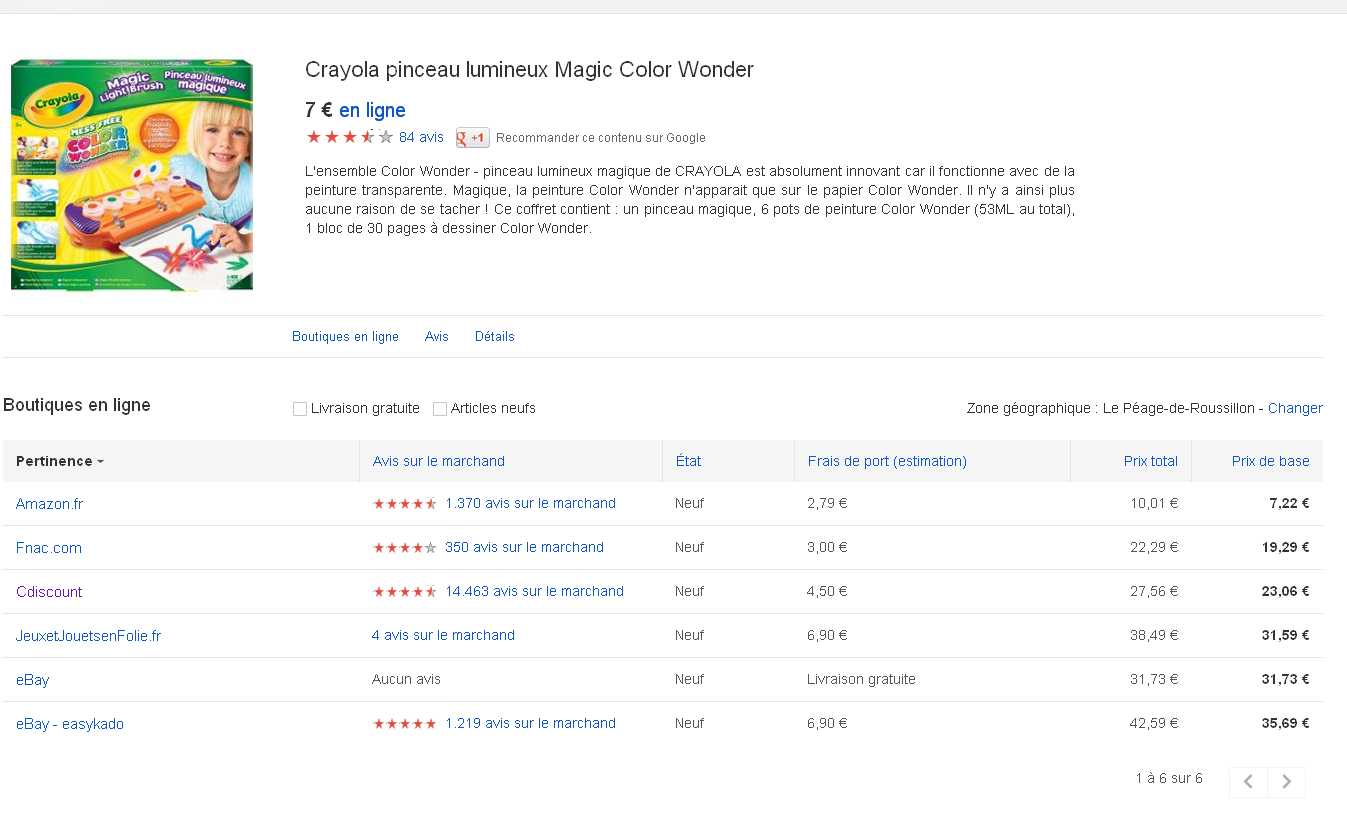Check the Articles neufs filter
The image size is (1347, 813).
coord(440,409)
